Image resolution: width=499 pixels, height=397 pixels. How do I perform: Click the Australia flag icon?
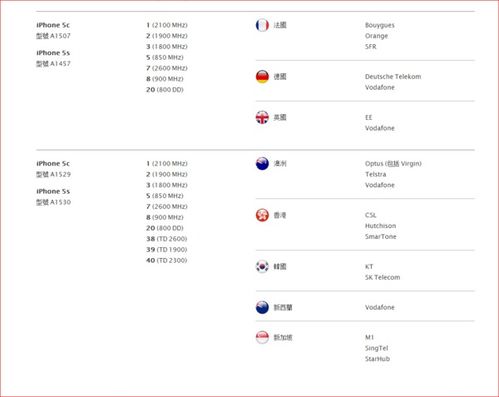262,163
